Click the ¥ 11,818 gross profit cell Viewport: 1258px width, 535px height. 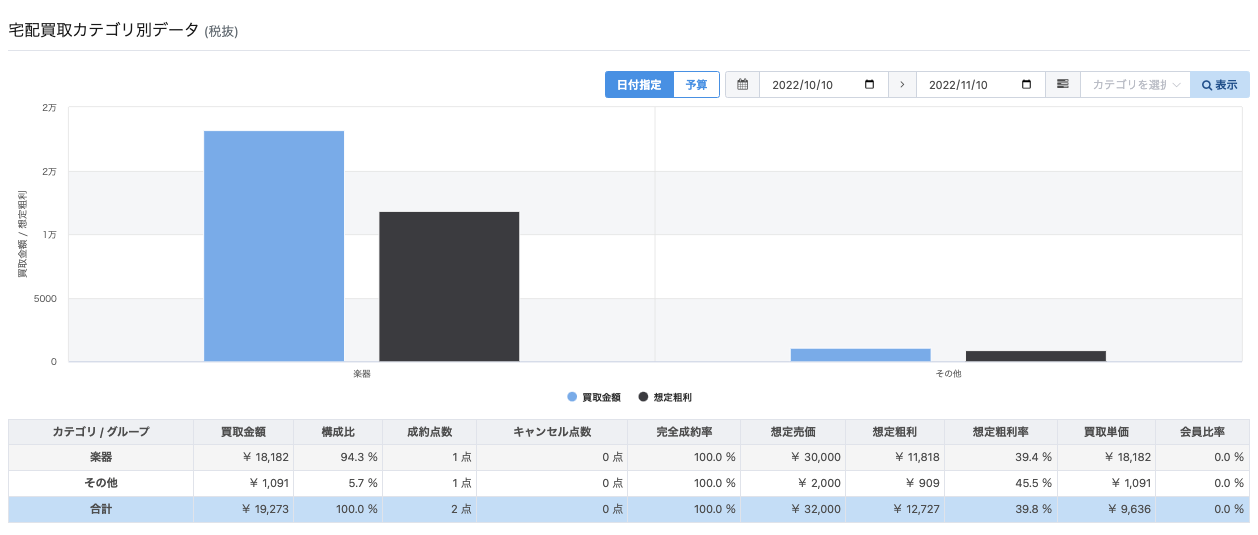click(x=895, y=457)
